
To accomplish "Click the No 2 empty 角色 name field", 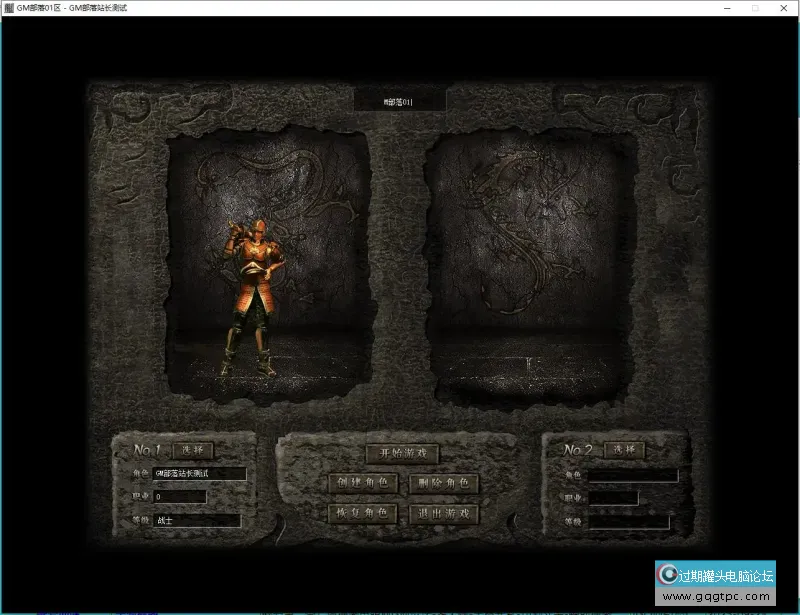I will pos(634,476).
